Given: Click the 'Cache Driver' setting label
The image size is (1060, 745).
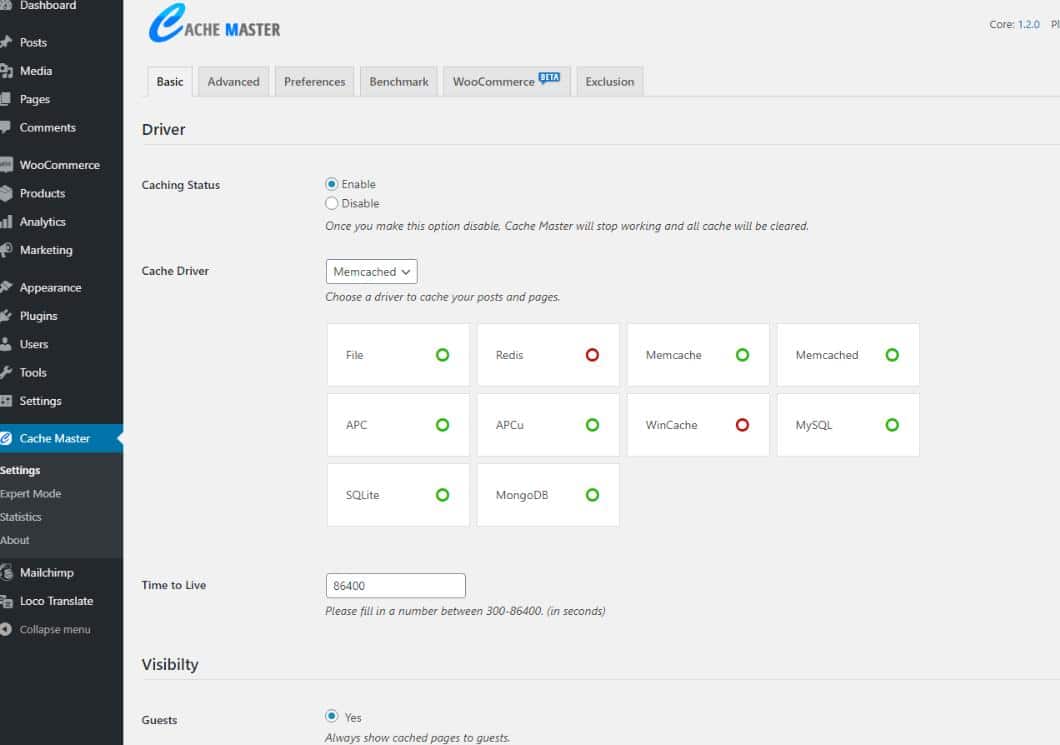Looking at the screenshot, I should click(x=175, y=271).
